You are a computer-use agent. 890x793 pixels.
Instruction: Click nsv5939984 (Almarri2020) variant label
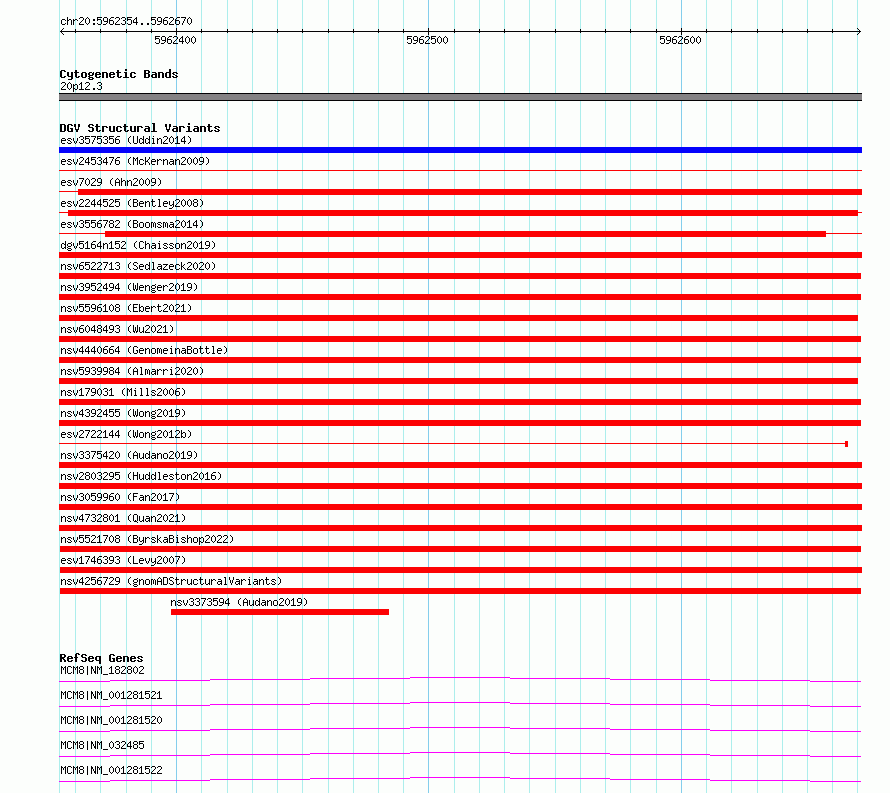pos(132,371)
